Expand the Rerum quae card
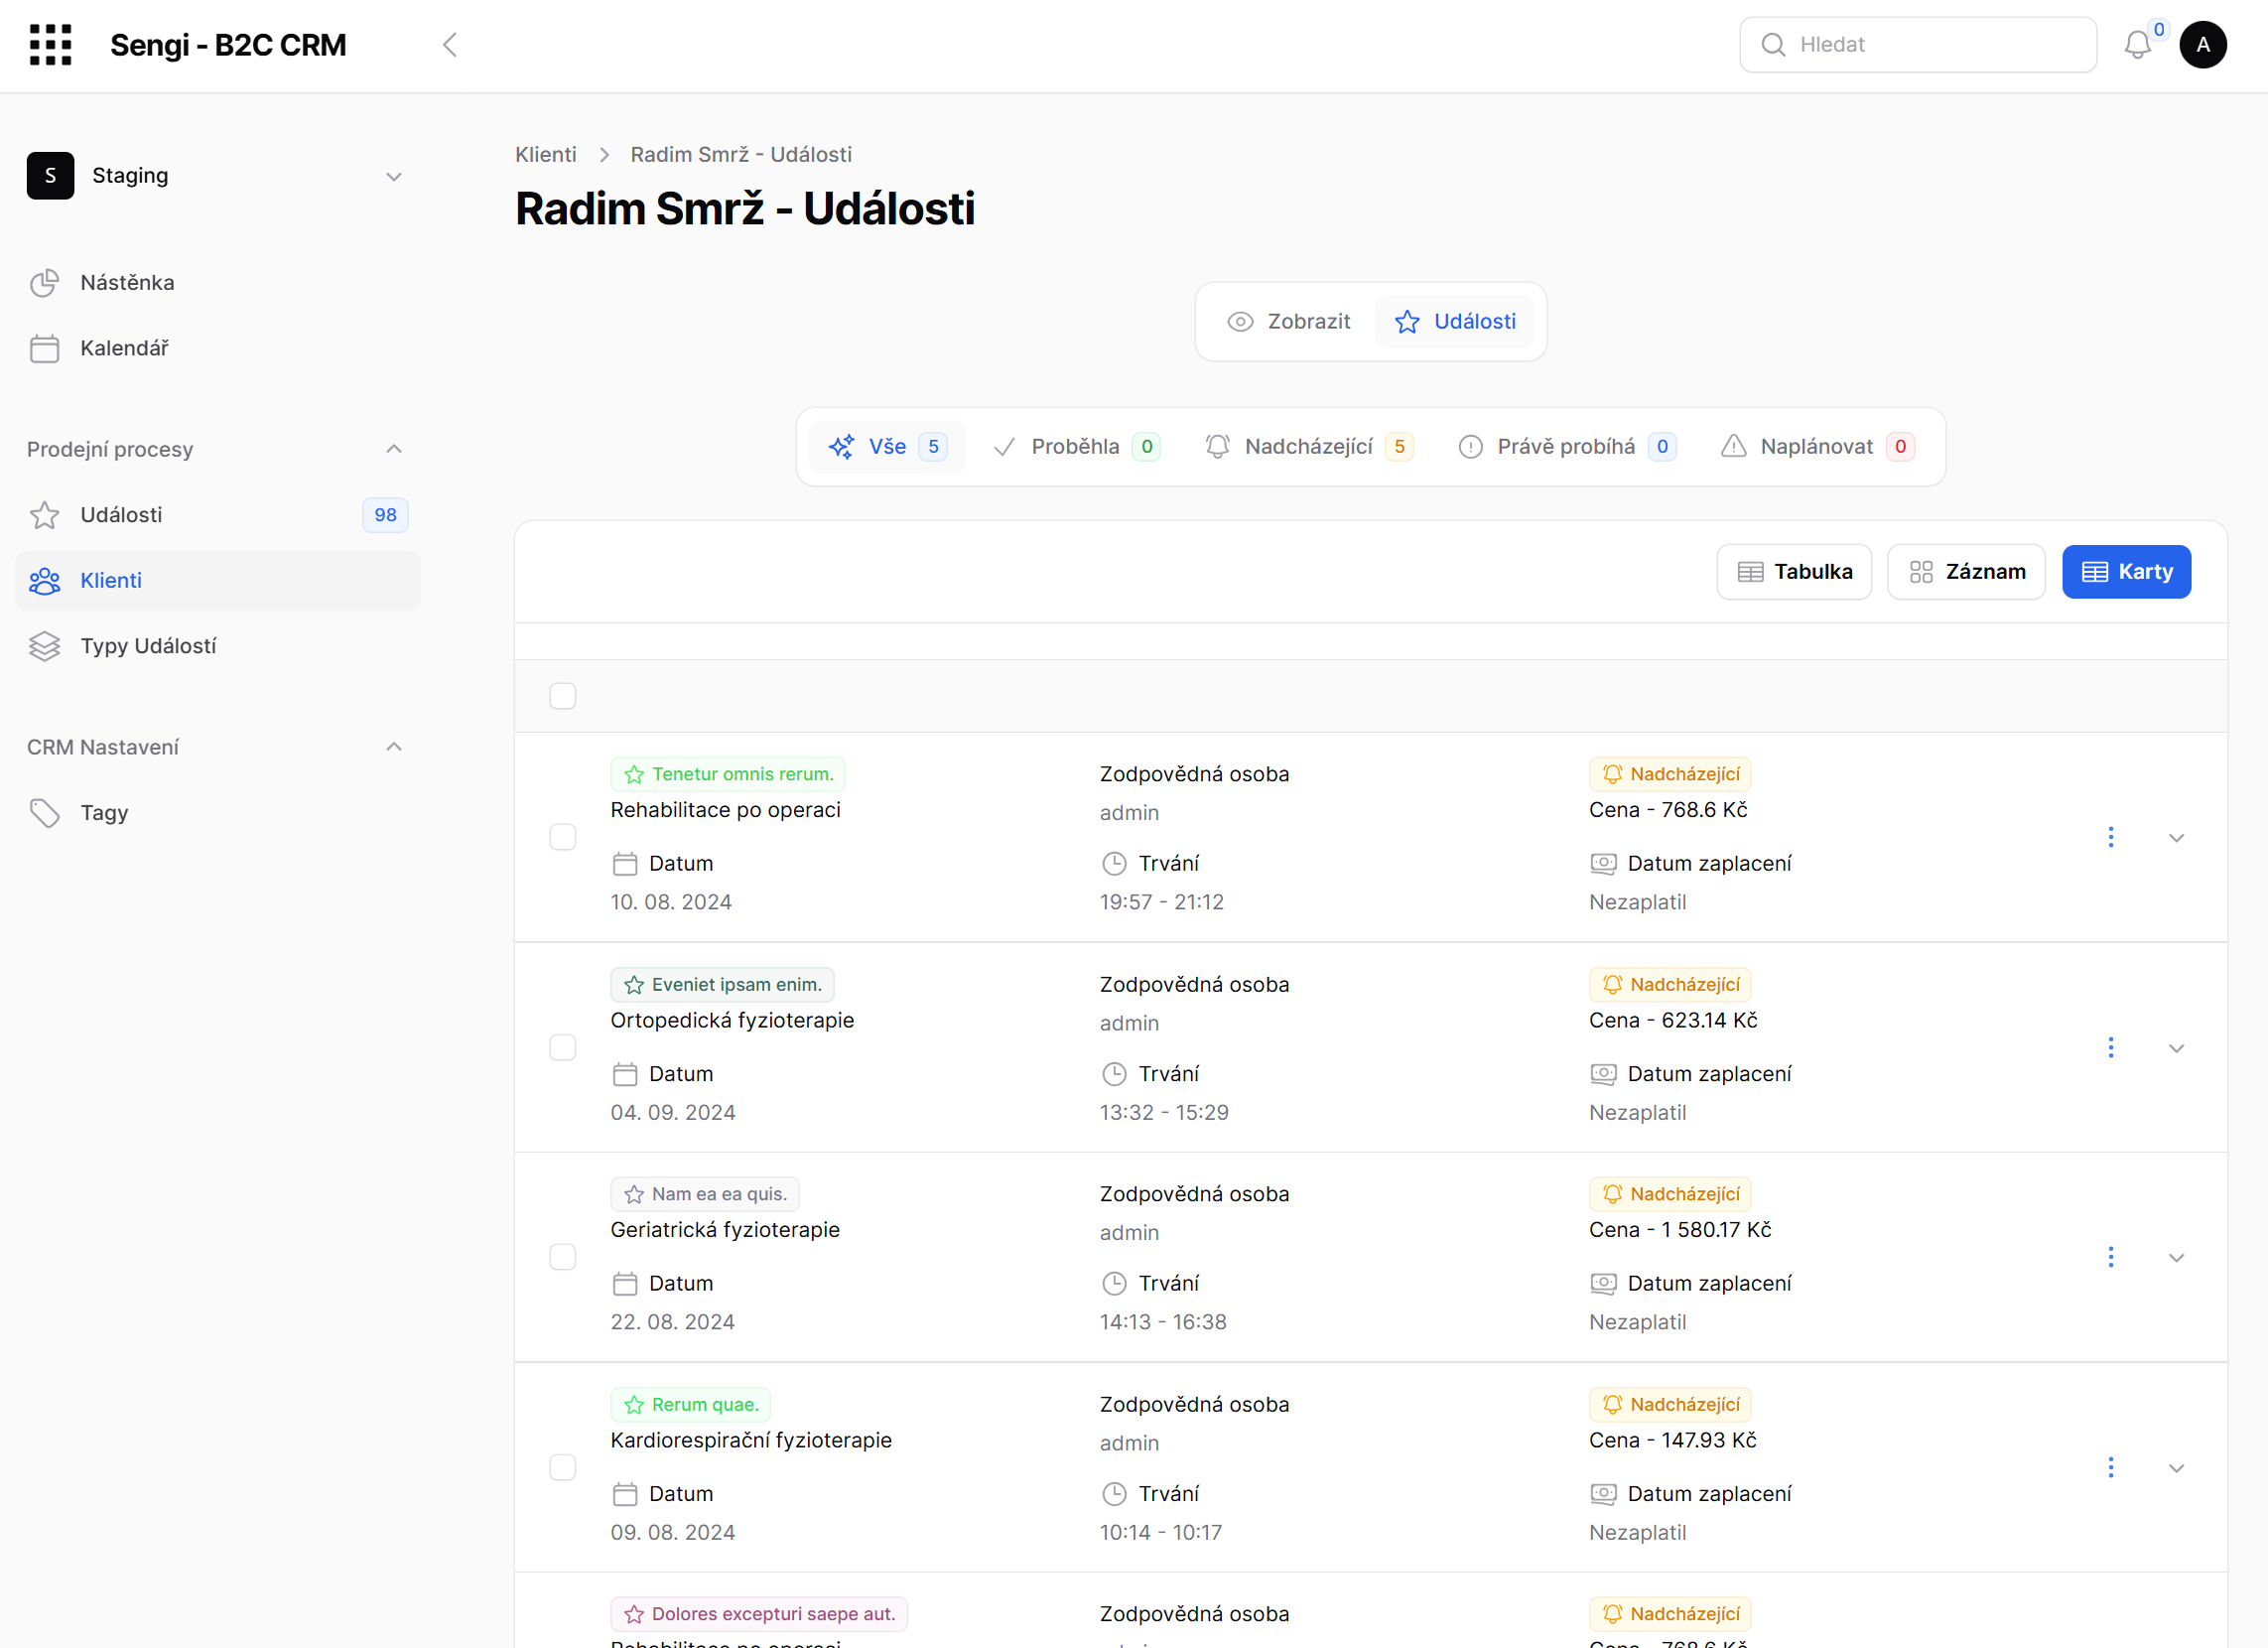 click(x=2176, y=1468)
